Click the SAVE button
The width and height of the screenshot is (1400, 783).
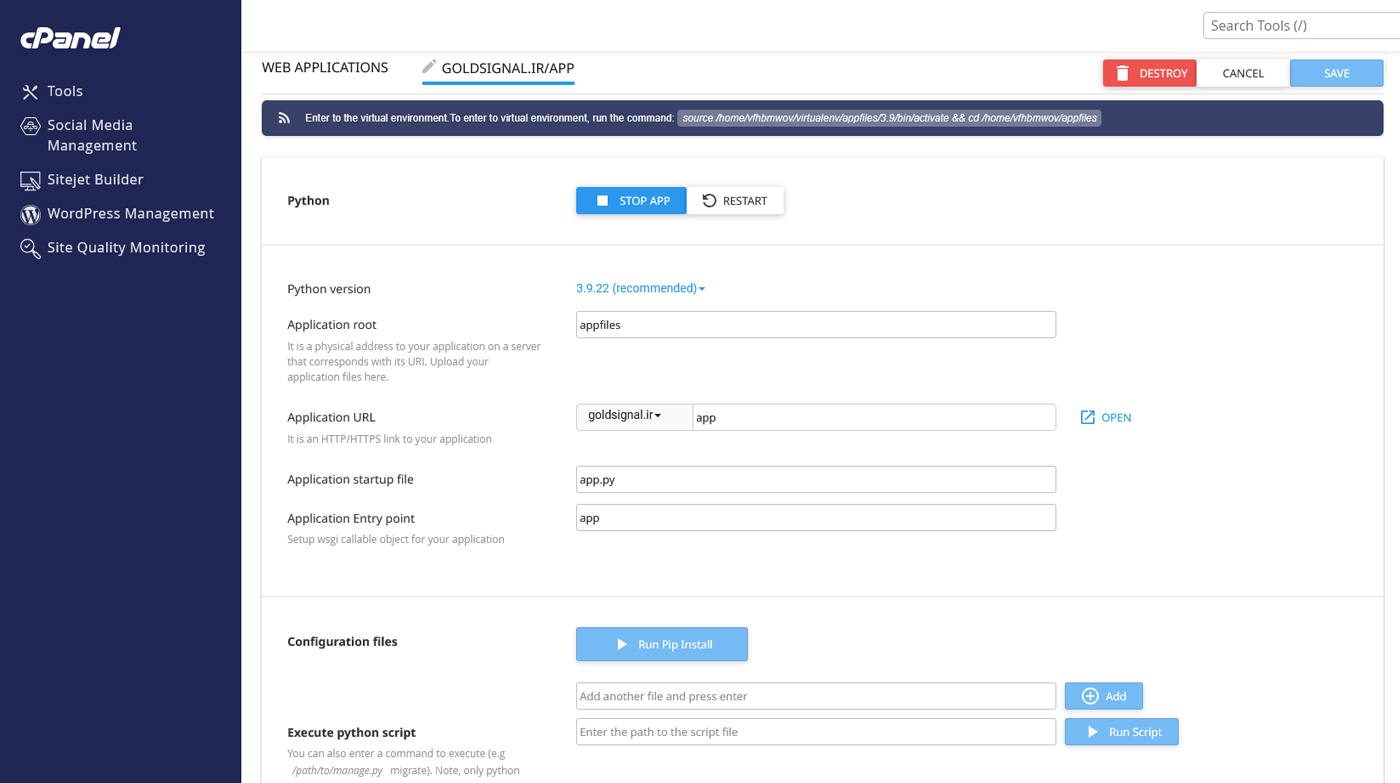(x=1336, y=73)
